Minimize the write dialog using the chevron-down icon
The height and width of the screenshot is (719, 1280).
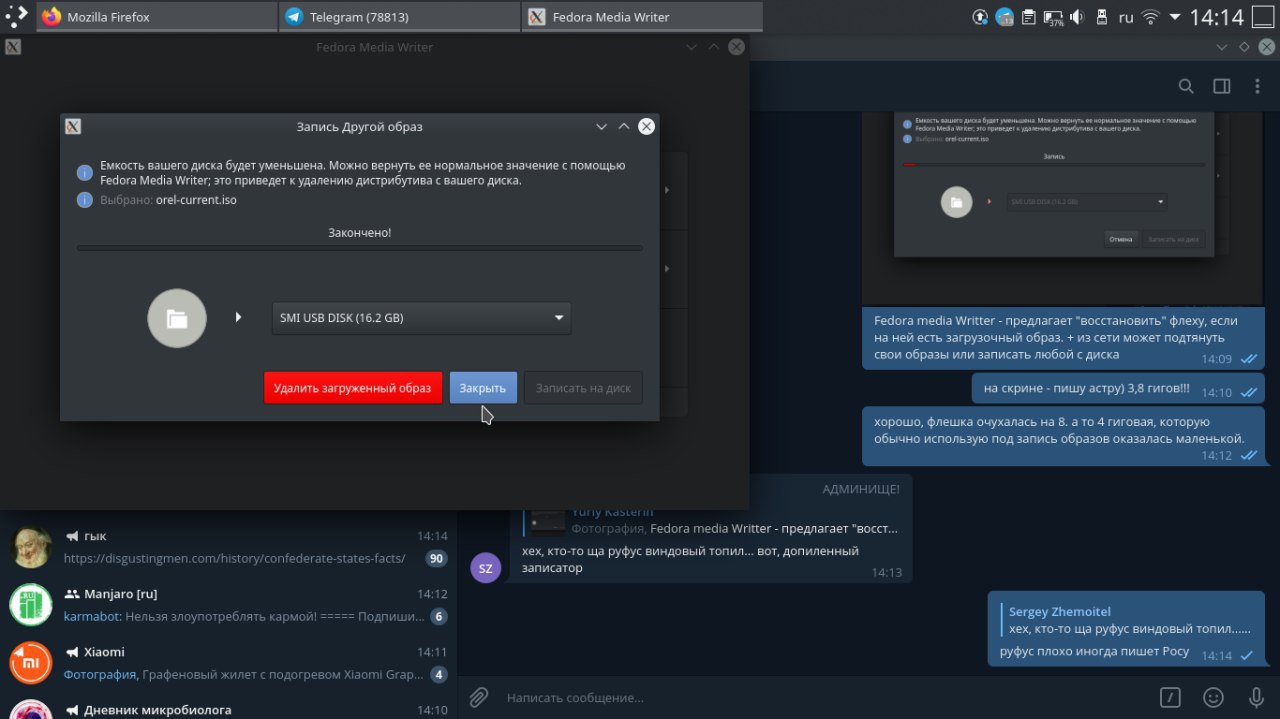[x=601, y=126]
